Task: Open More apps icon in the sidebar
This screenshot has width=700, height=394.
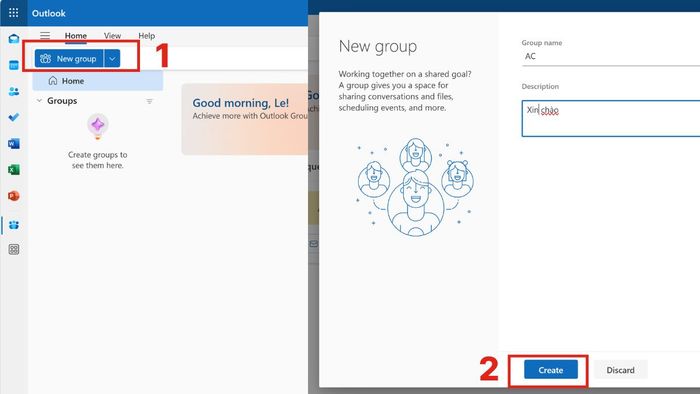Action: (x=14, y=249)
